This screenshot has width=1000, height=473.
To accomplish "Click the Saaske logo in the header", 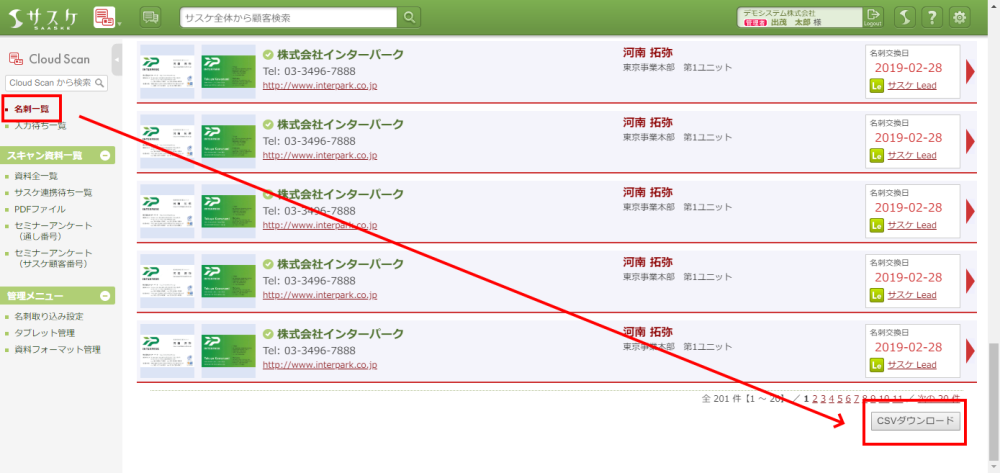I will pos(44,18).
